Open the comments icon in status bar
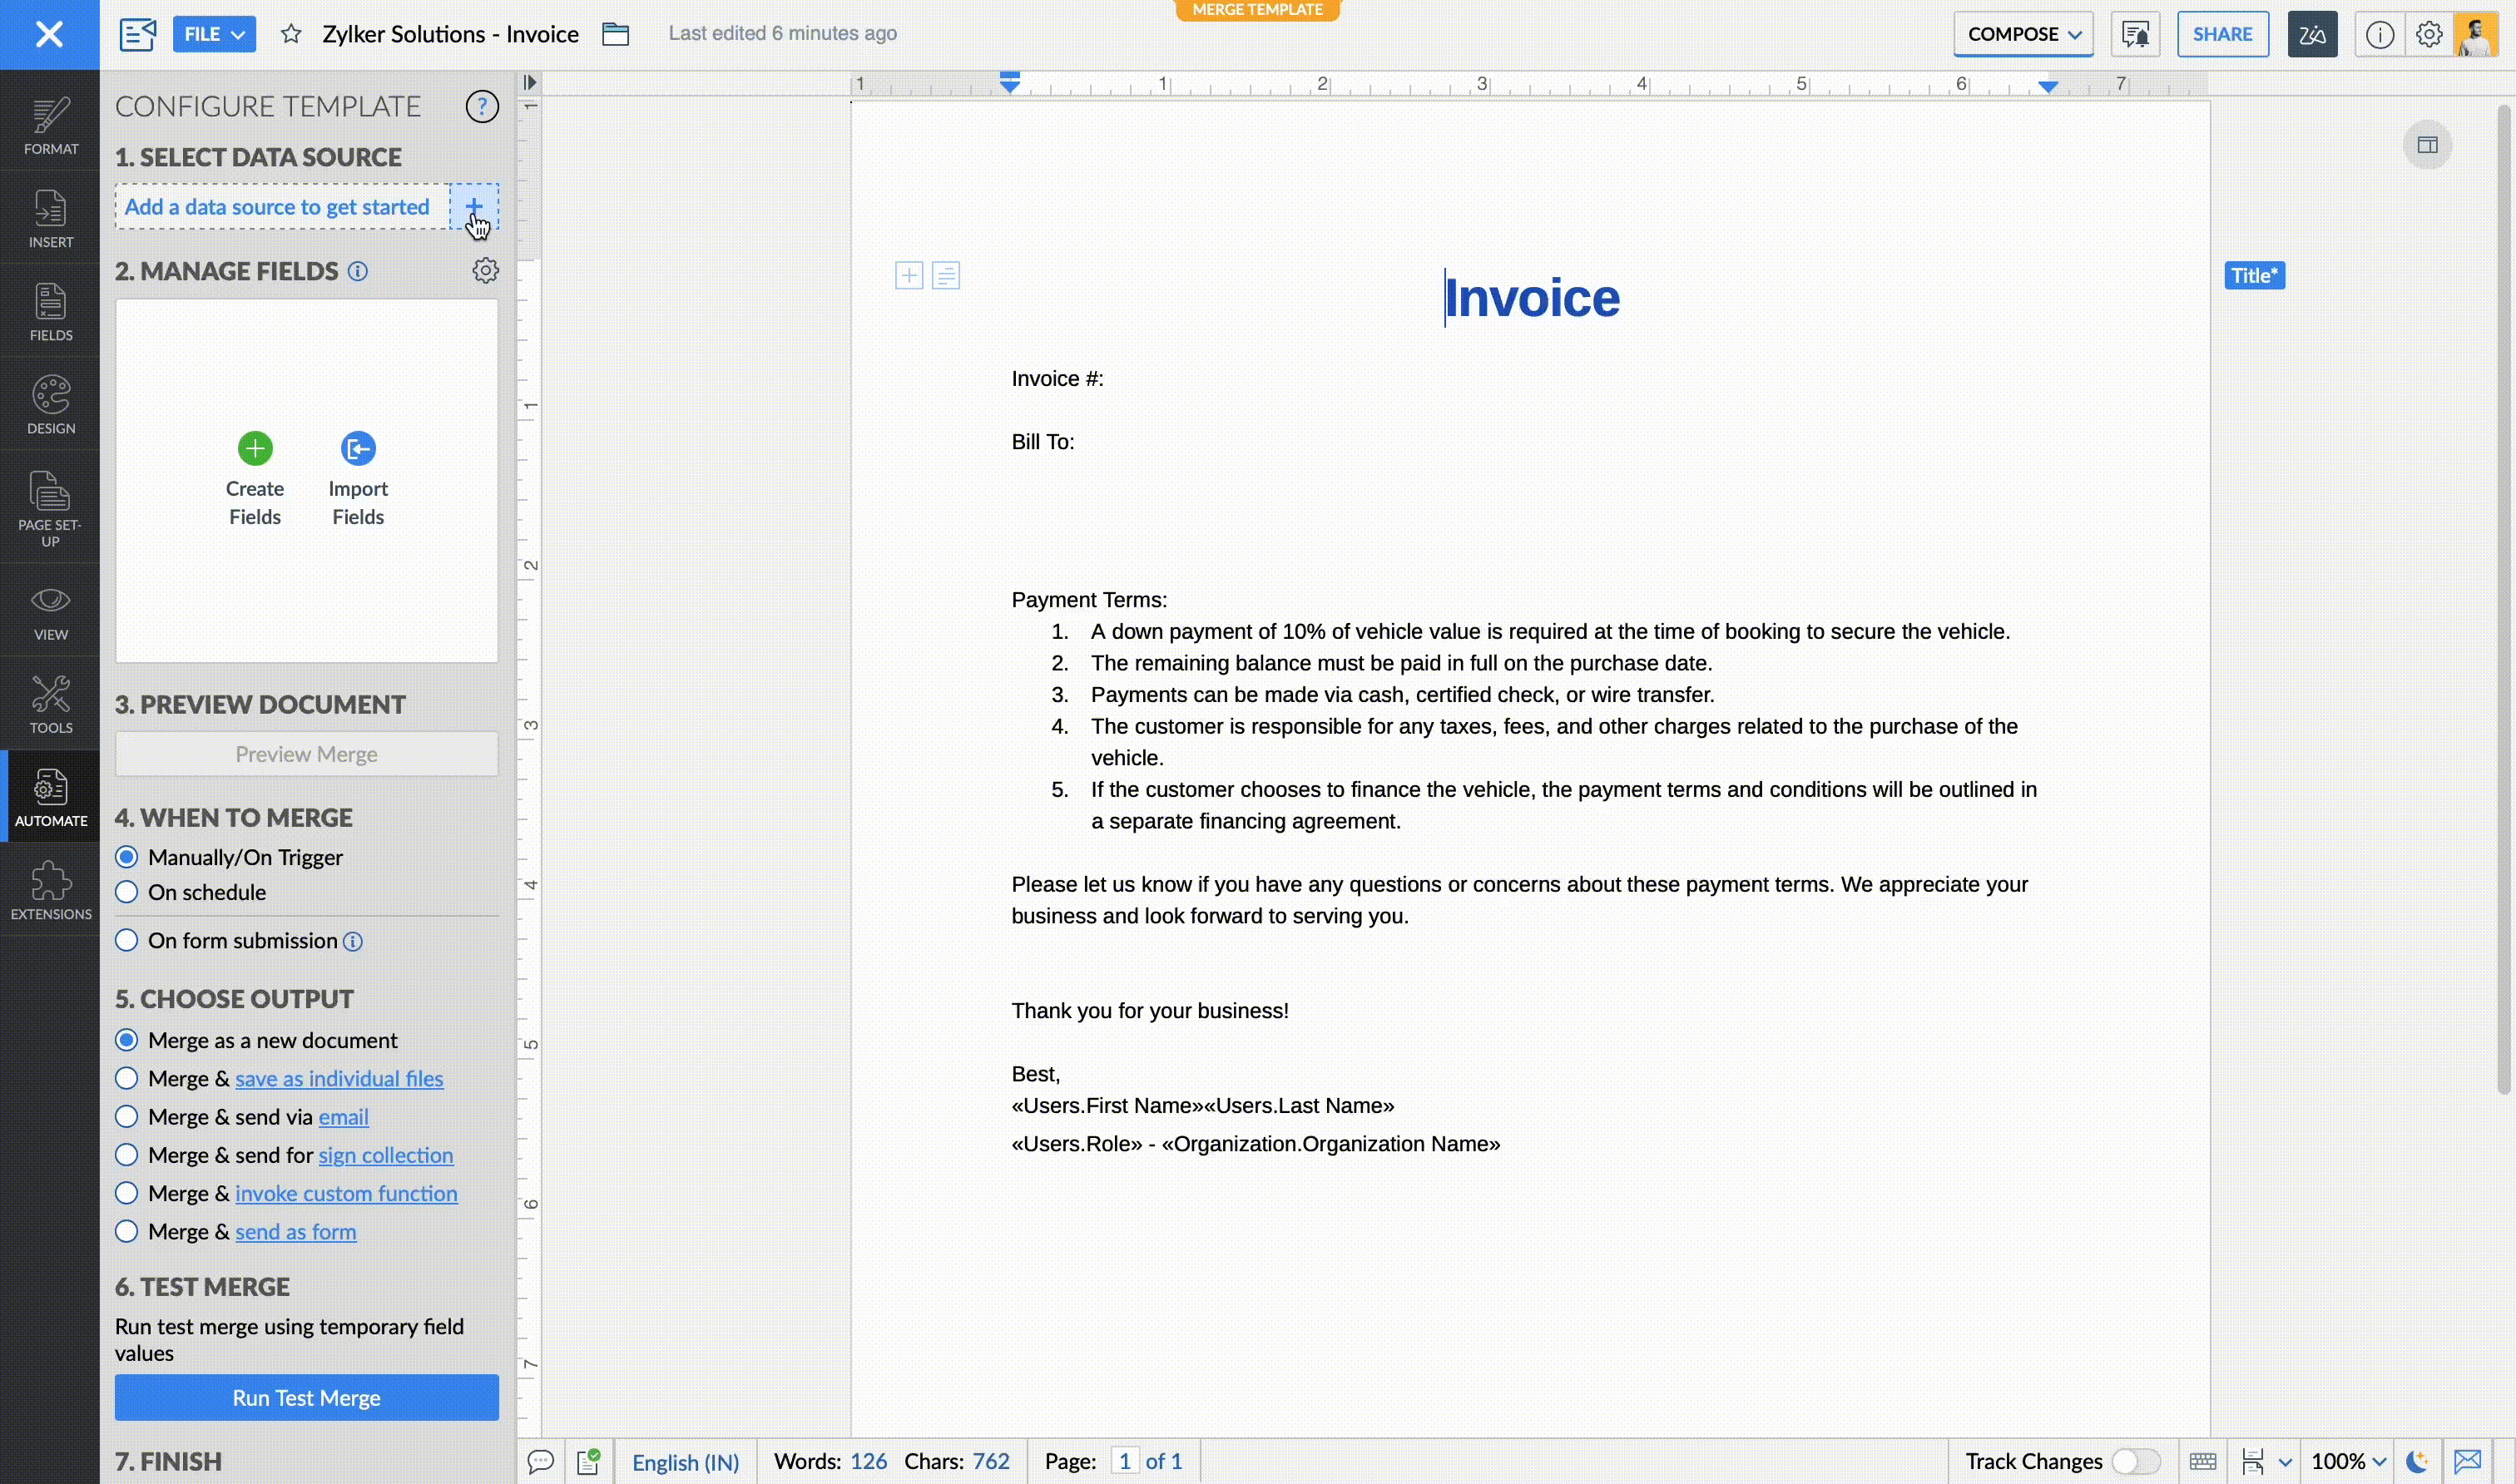2516x1484 pixels. (x=541, y=1462)
